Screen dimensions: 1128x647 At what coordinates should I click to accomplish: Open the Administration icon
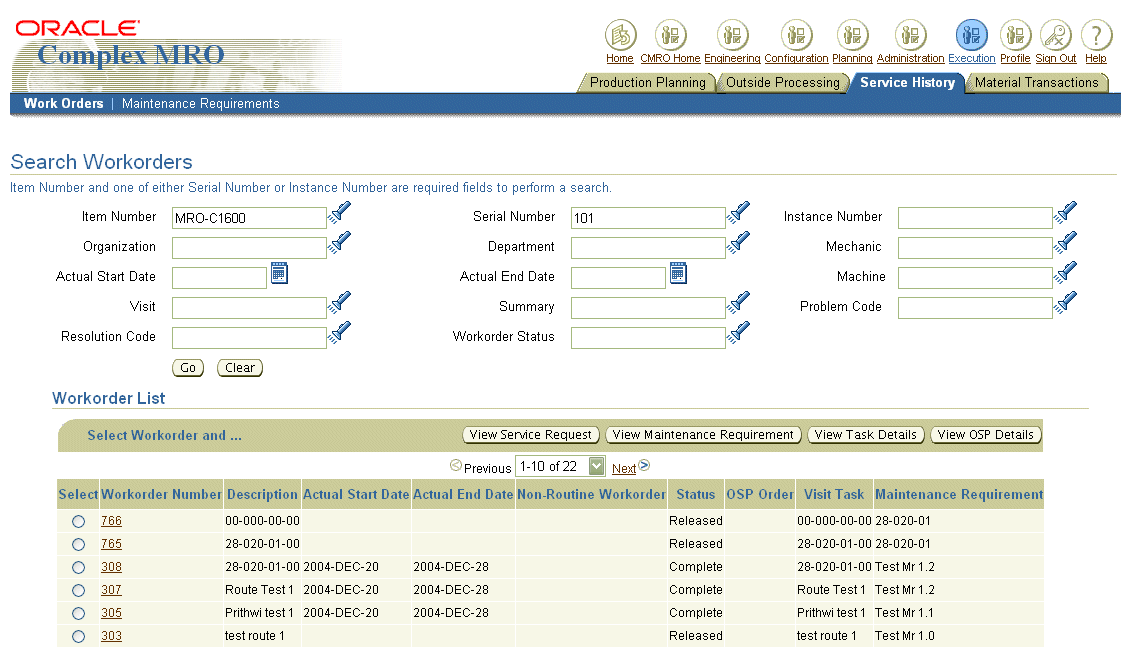pyautogui.click(x=911, y=35)
